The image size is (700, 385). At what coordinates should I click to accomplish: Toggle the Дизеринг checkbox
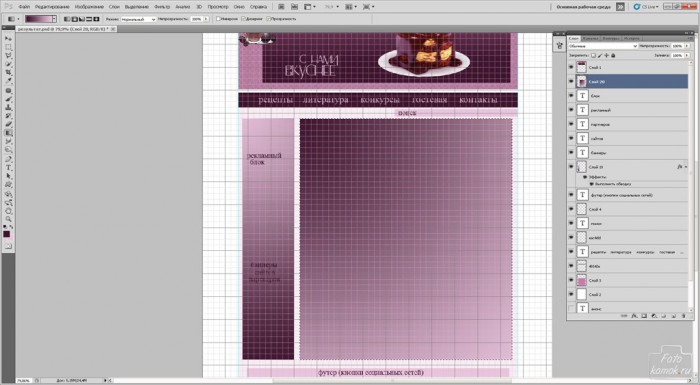(244, 19)
